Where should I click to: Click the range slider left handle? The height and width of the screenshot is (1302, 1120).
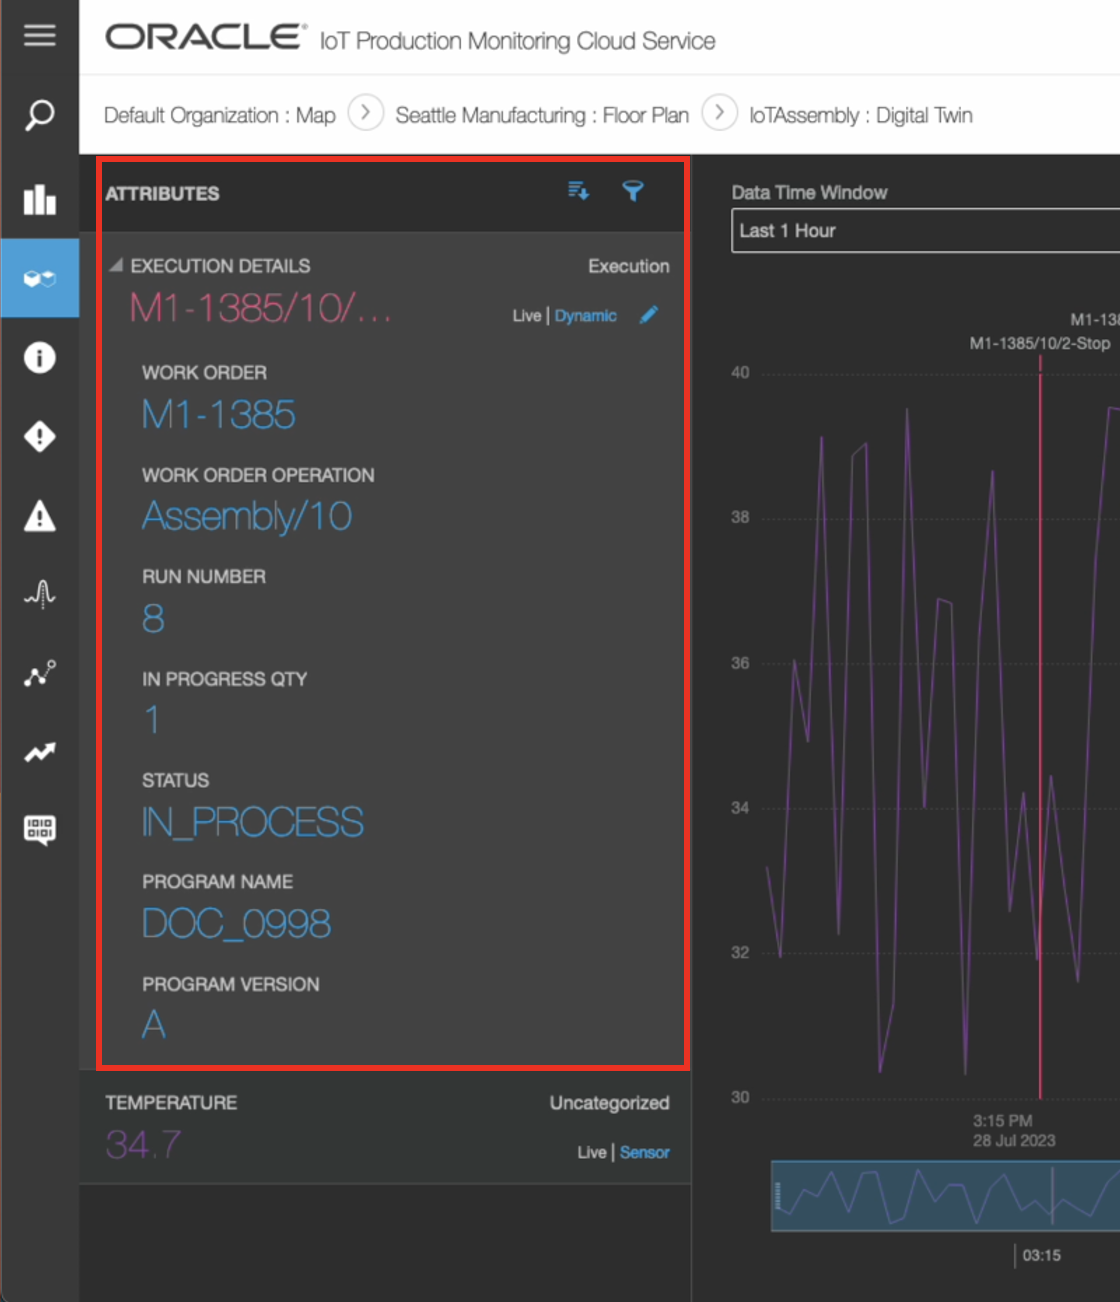tap(777, 1195)
